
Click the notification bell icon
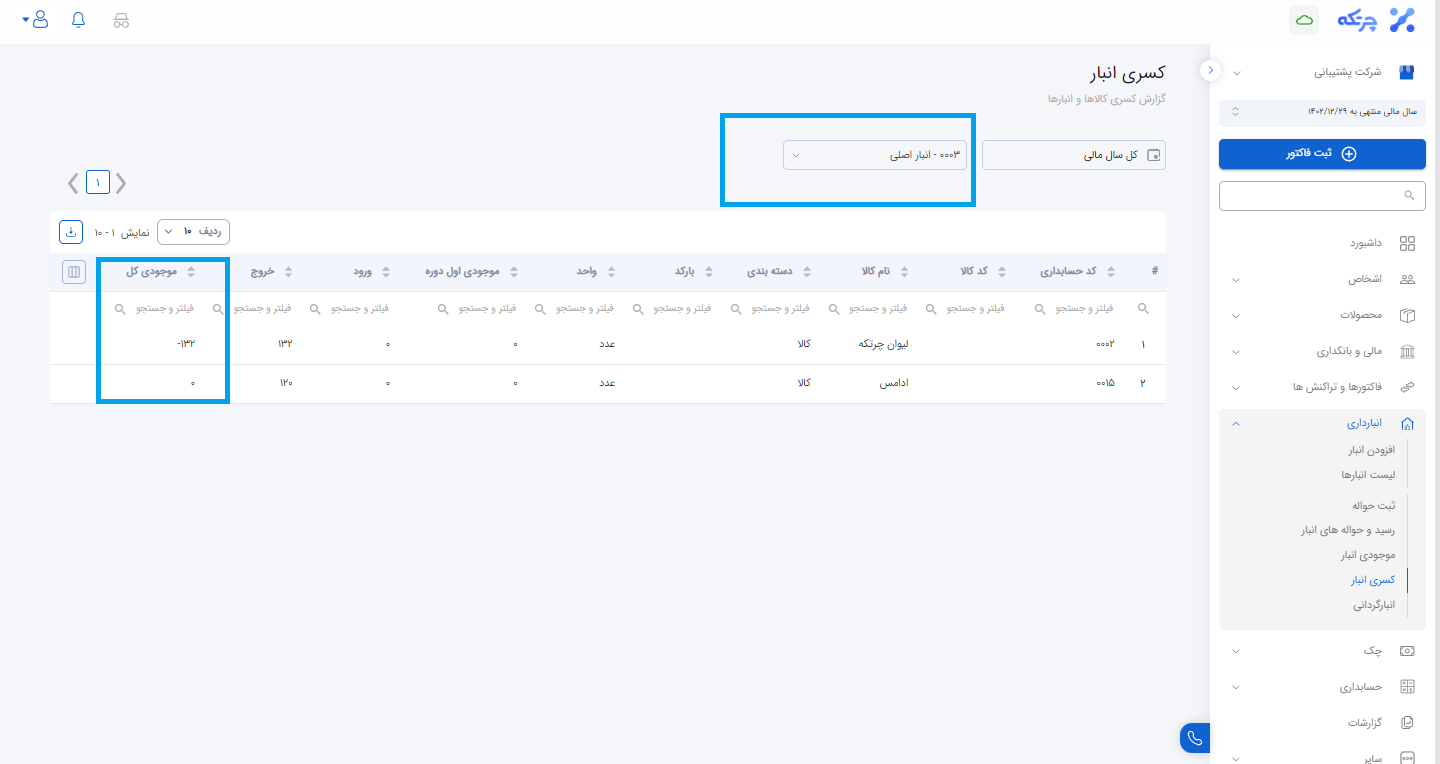click(x=79, y=20)
